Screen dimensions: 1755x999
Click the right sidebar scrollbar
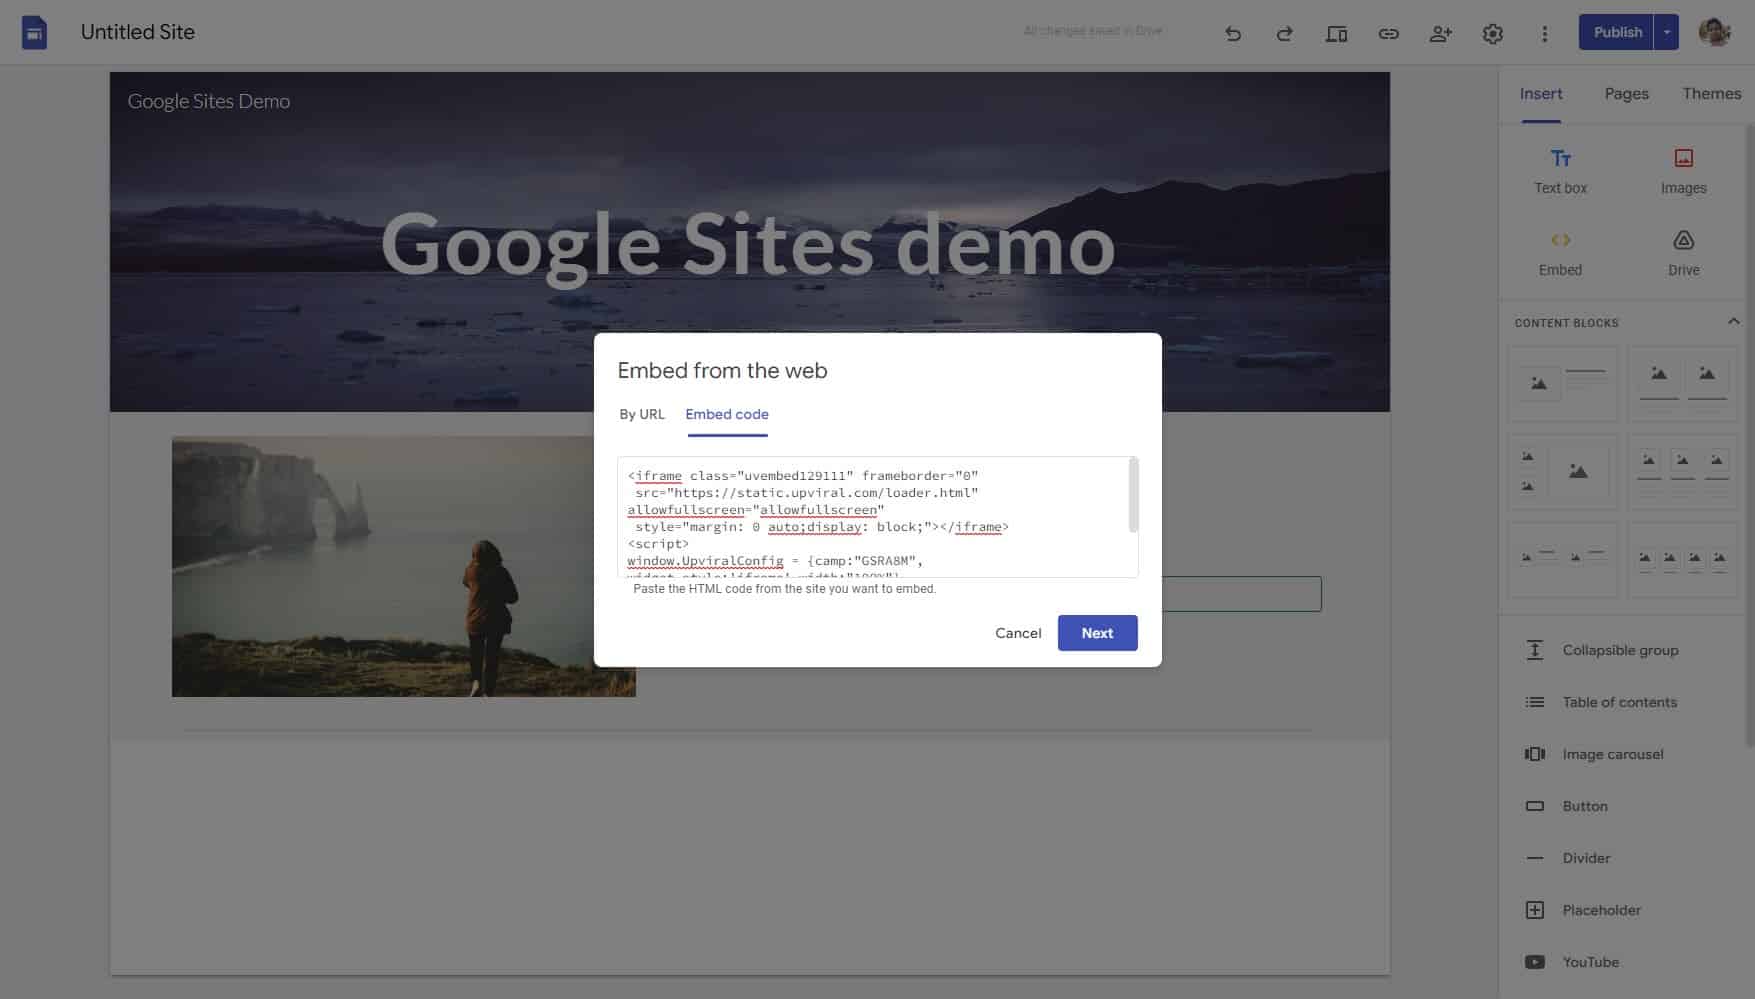(1749, 435)
